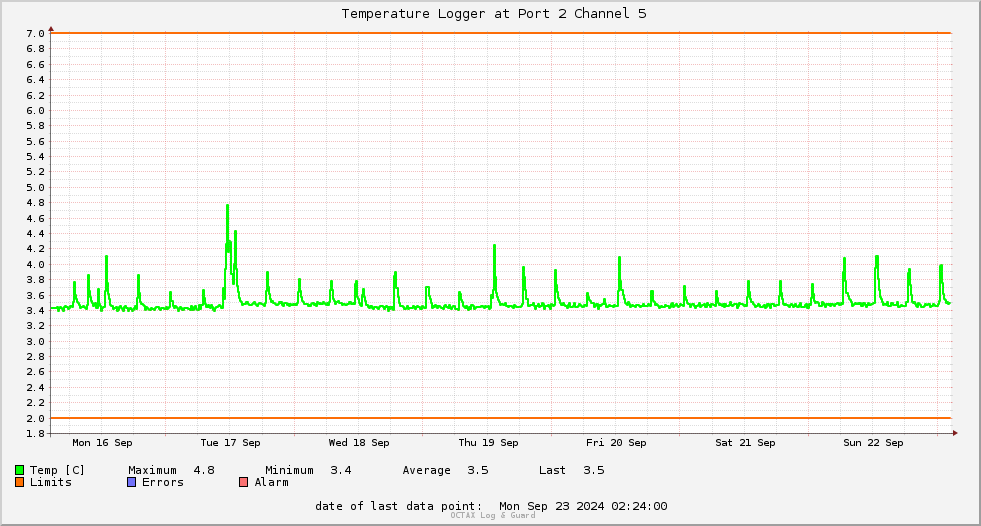
Task: Click the 'Wed 18 Sep' axis label
Action: (359, 443)
